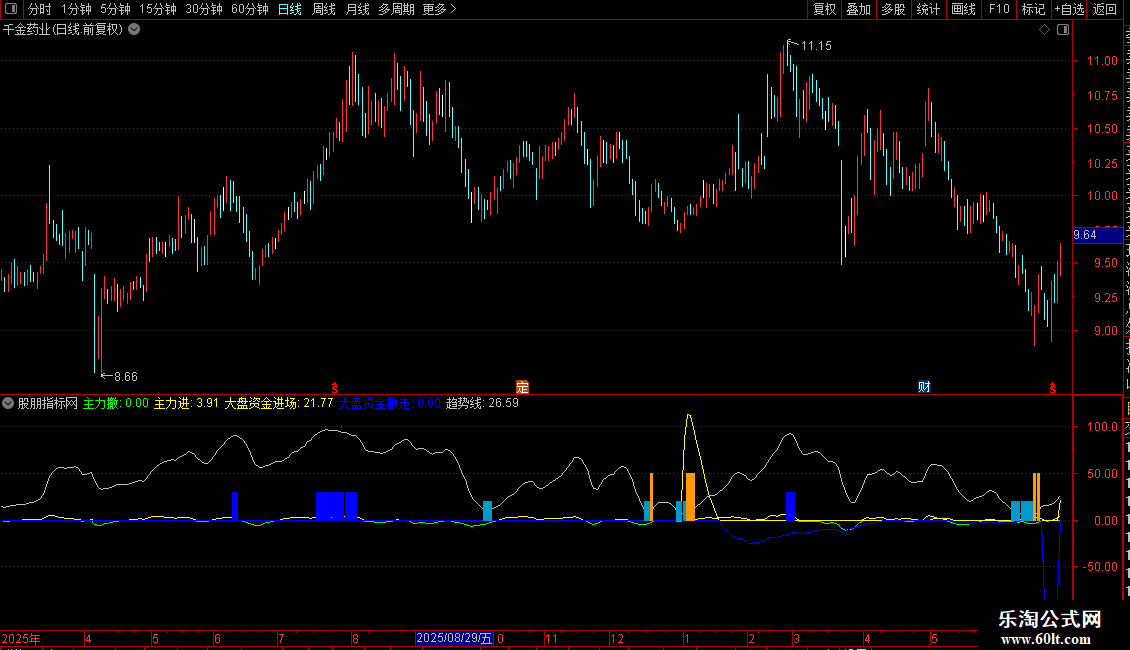The image size is (1130, 650).
Task: Switch to 月线 monthly chart
Action: pos(357,9)
